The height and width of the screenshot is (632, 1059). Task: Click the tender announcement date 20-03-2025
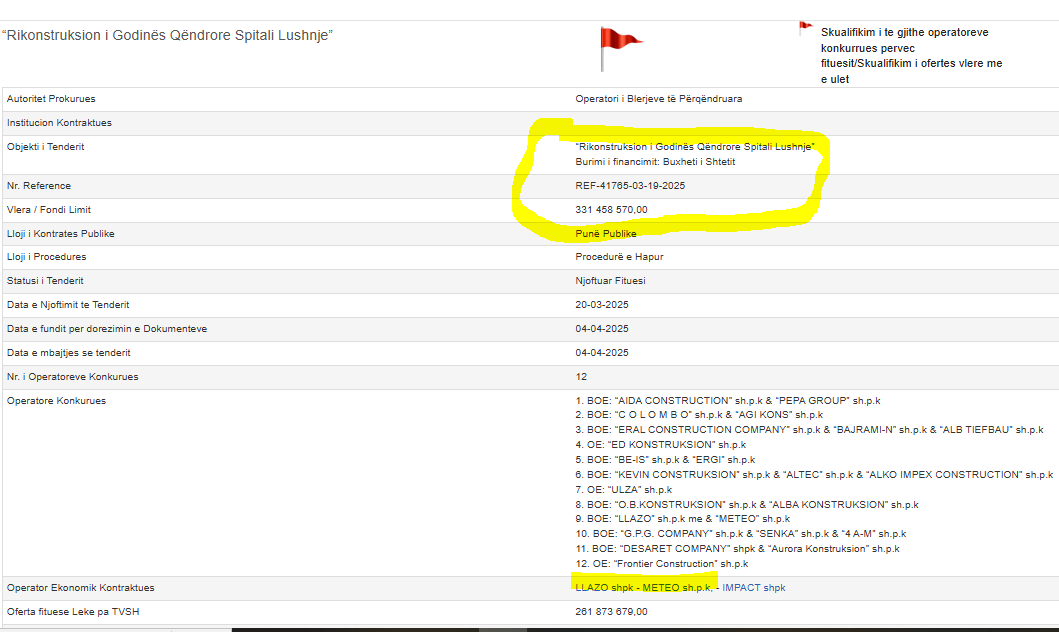tap(602, 305)
